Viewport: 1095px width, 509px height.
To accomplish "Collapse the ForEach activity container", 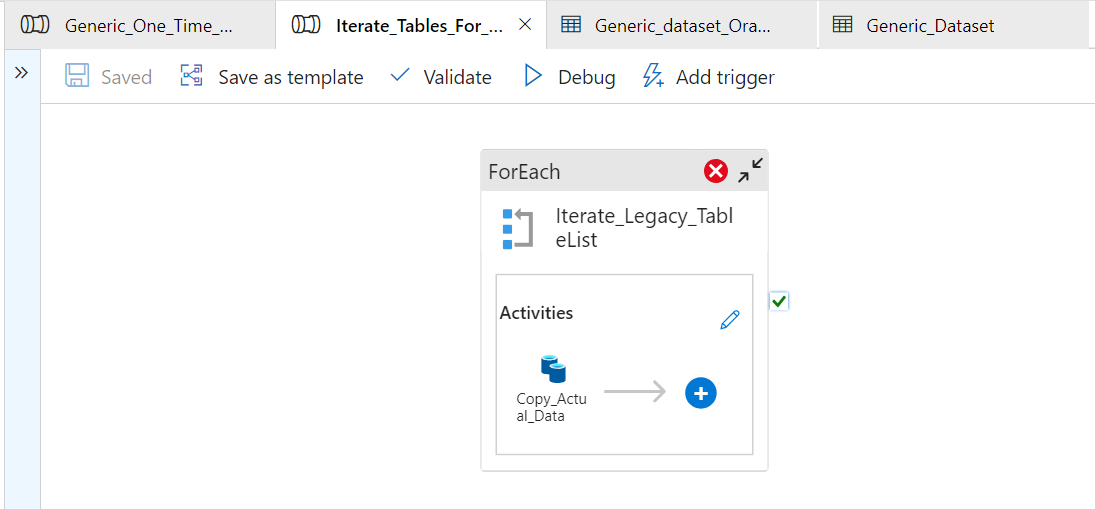I will (x=750, y=171).
